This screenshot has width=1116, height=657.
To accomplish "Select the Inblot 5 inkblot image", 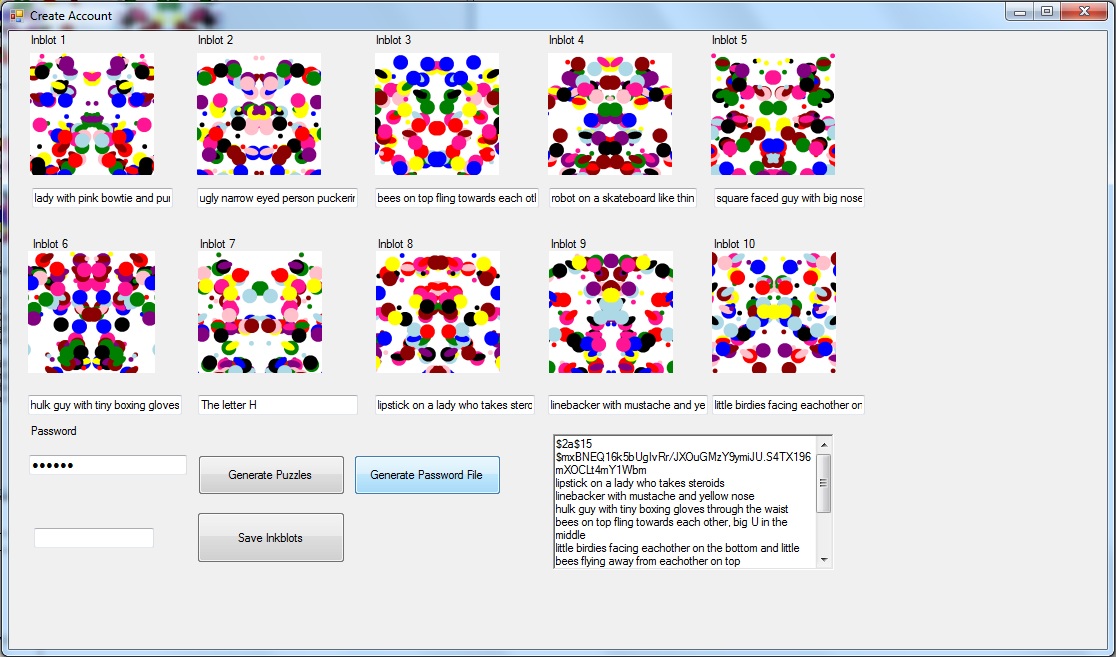I will [773, 114].
